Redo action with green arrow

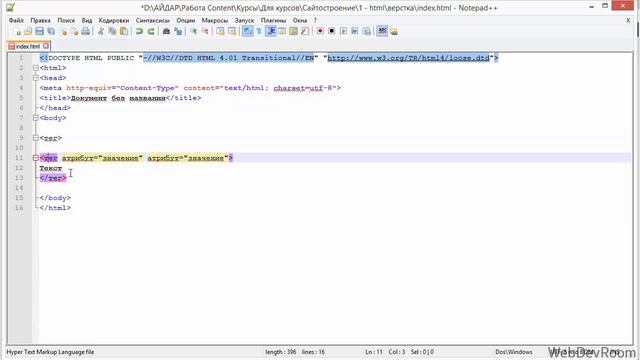(151, 31)
